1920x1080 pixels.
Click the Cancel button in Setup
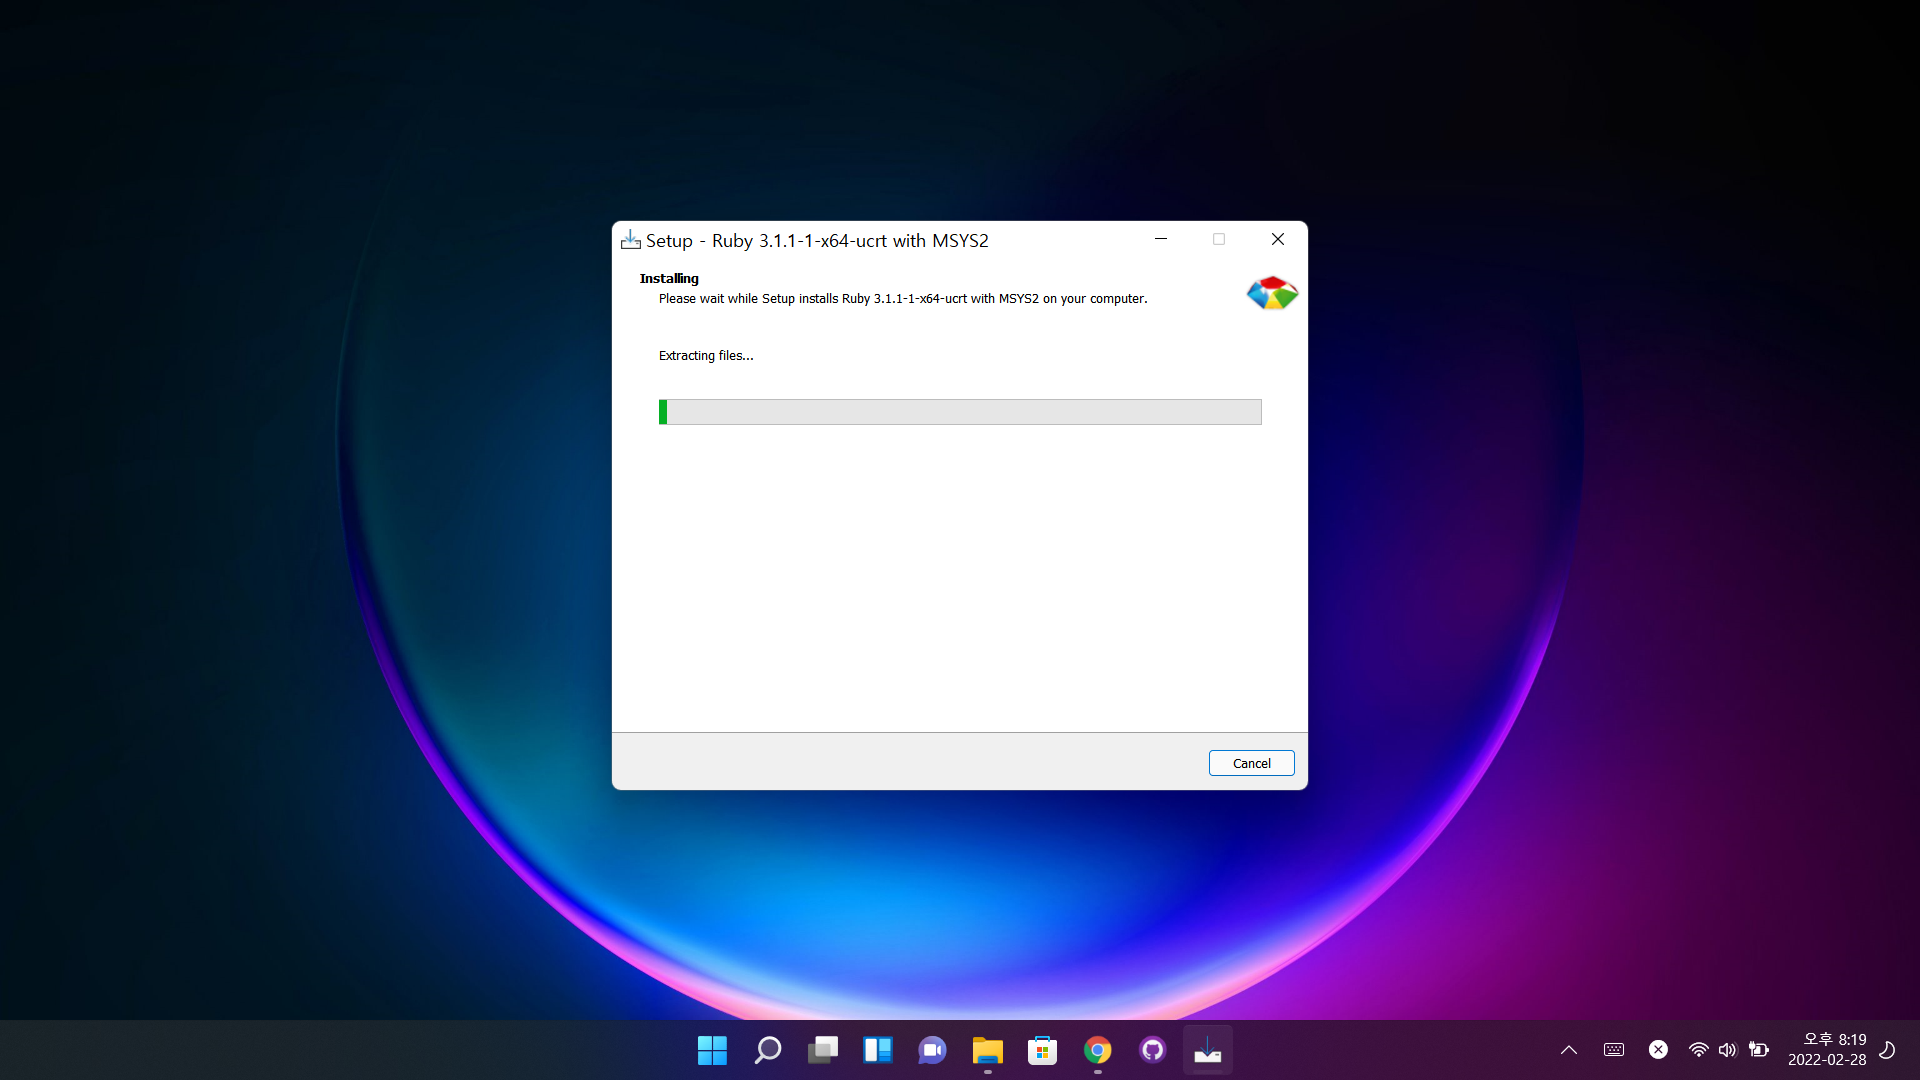point(1251,763)
